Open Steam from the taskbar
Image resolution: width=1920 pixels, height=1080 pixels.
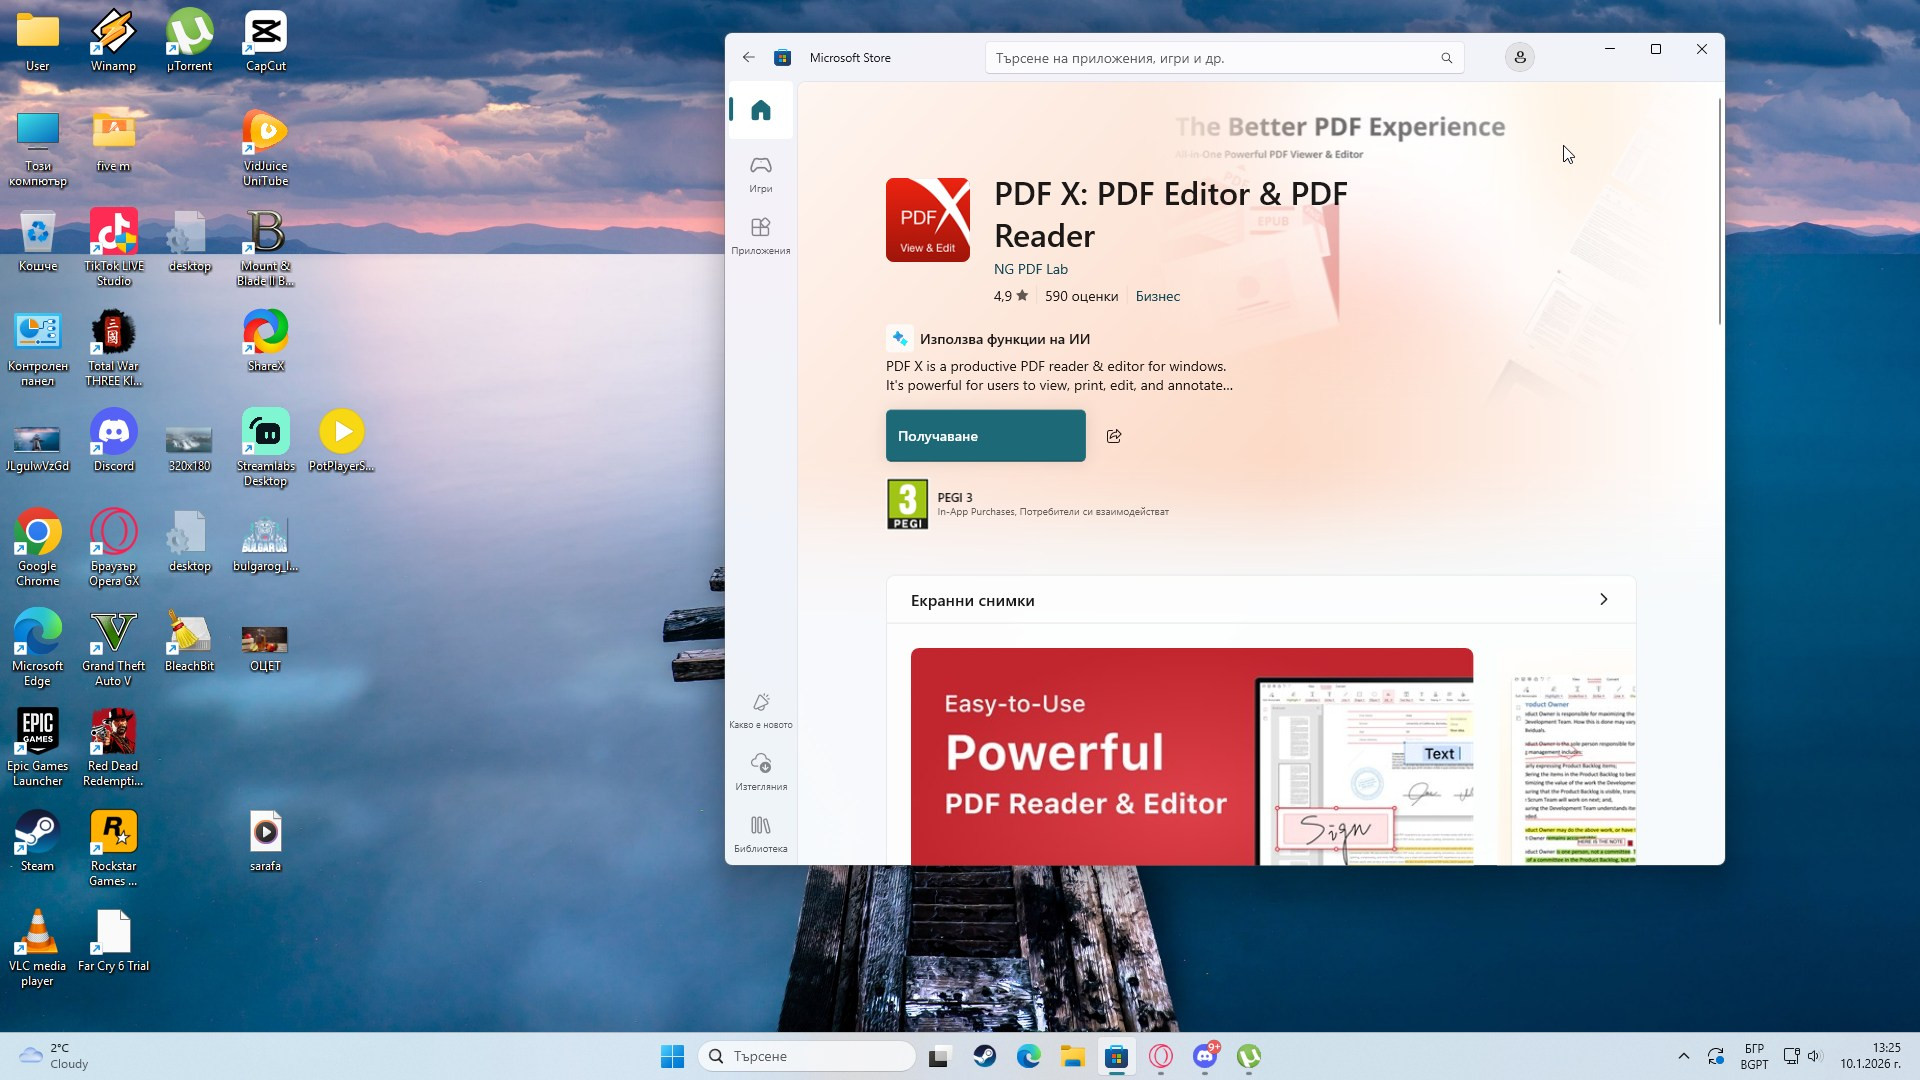[984, 1056]
